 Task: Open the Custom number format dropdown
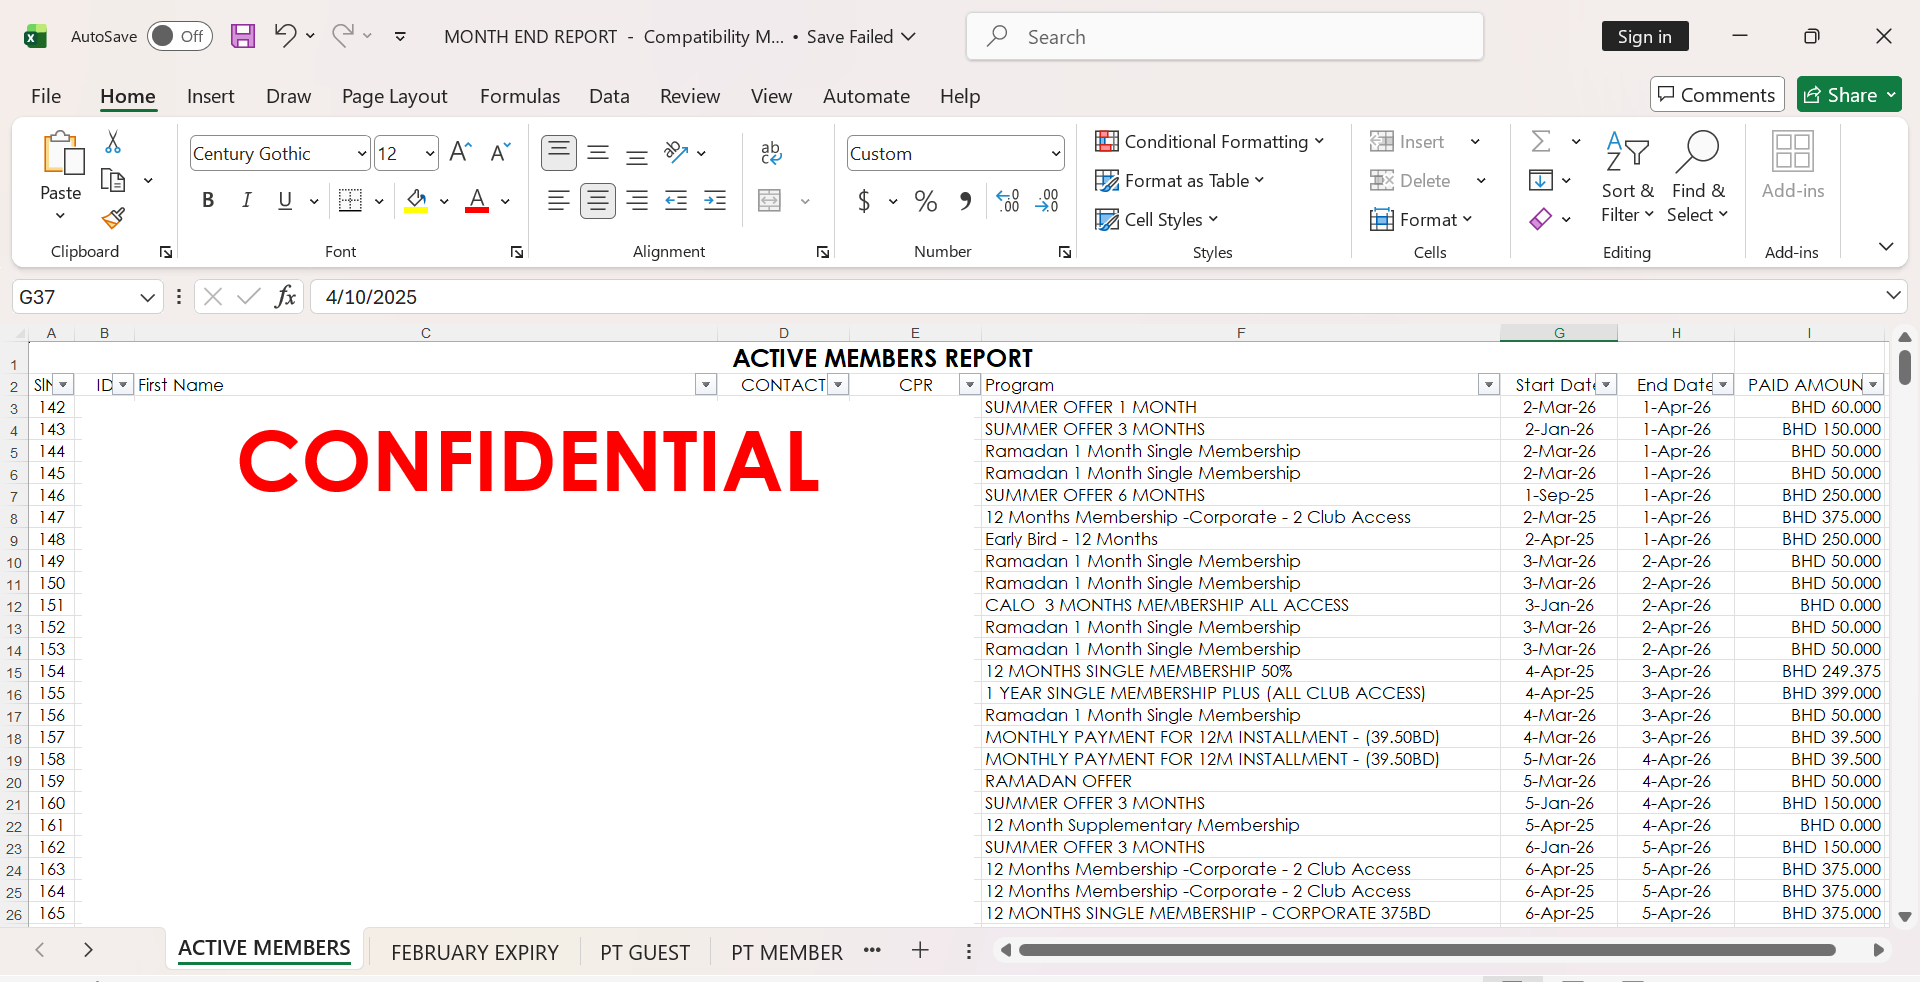pyautogui.click(x=1055, y=154)
